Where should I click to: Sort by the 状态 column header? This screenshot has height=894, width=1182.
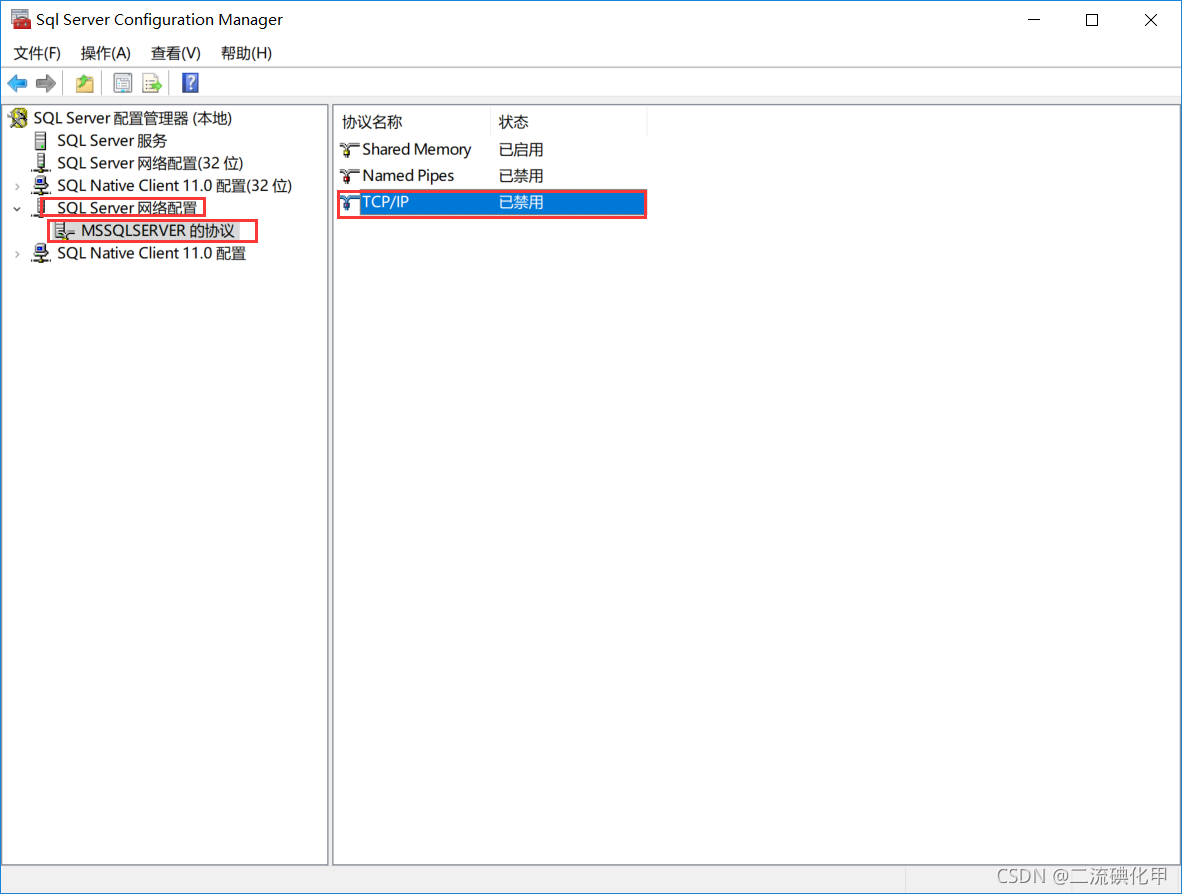point(568,122)
